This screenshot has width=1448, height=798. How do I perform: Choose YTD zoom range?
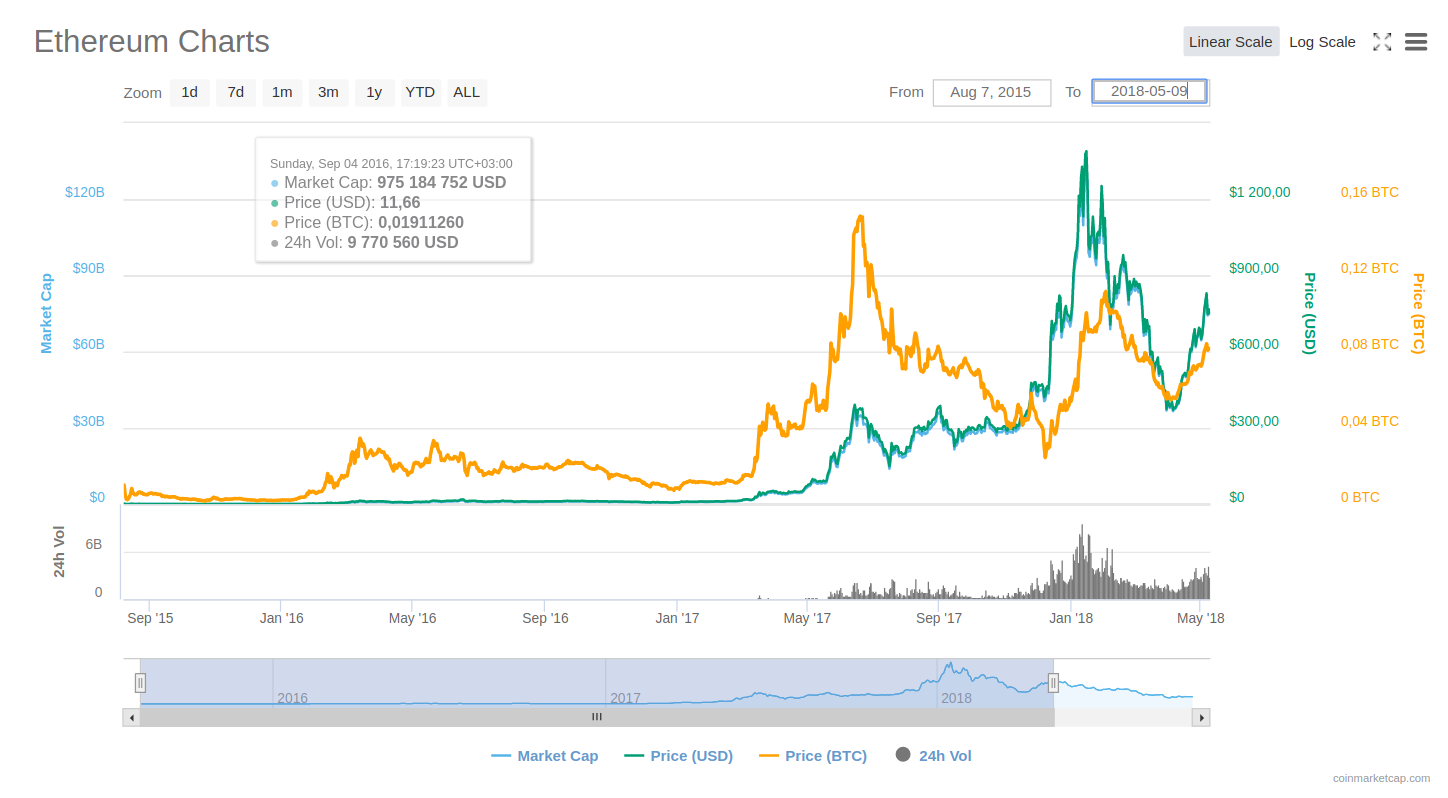[420, 92]
